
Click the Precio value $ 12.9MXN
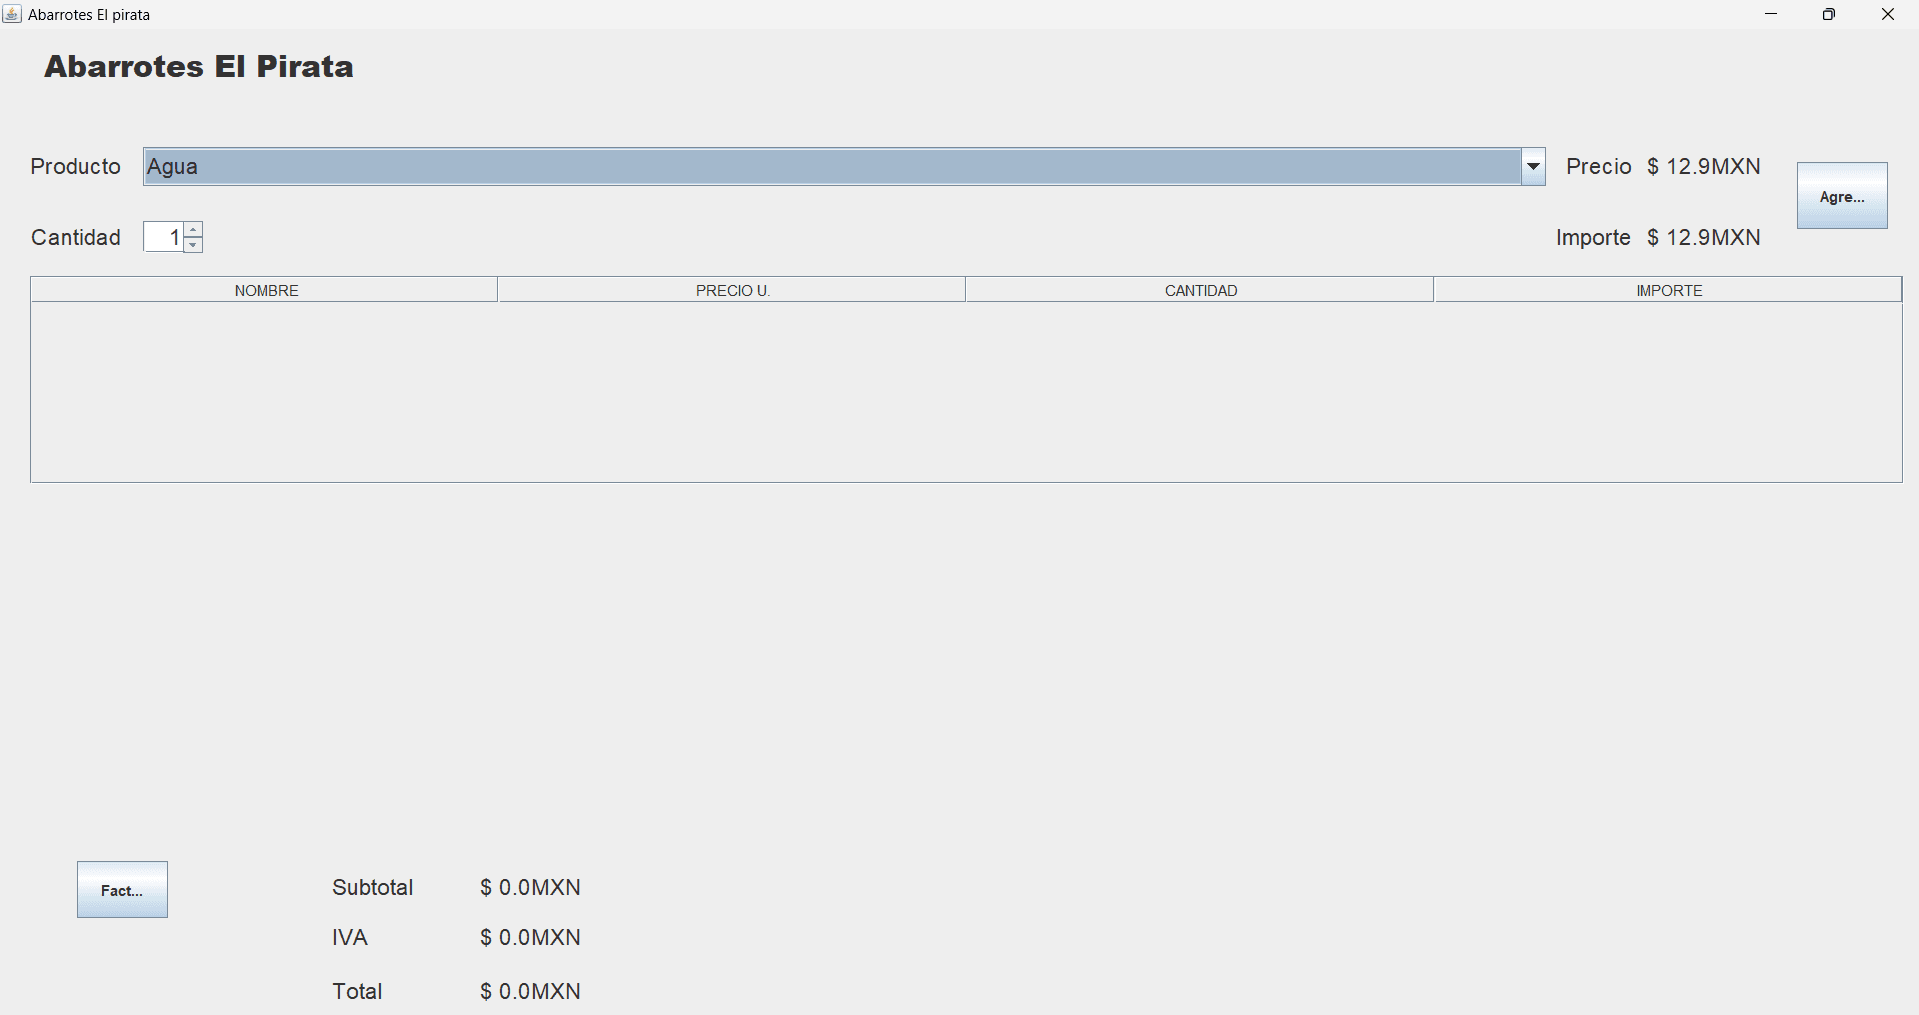[x=1704, y=167]
